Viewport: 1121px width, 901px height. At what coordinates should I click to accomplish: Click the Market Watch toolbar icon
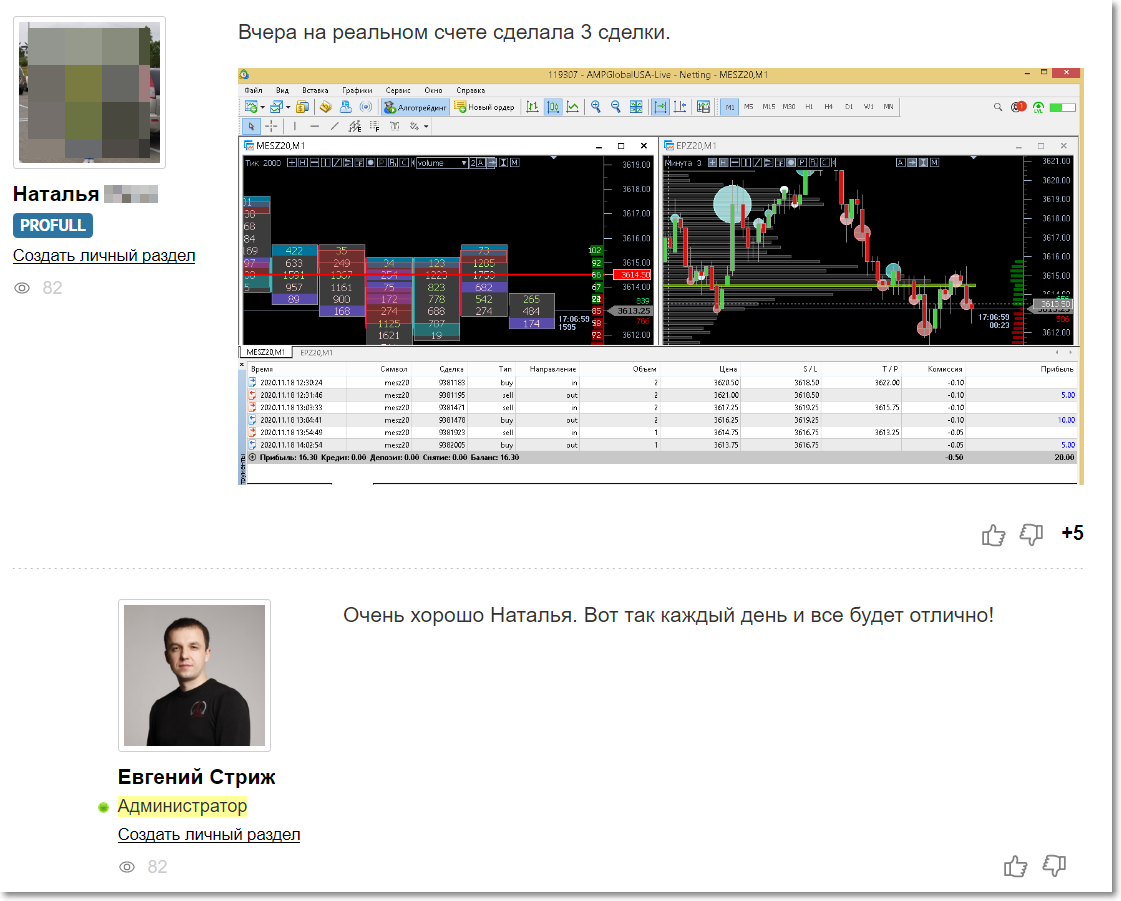pyautogui.click(x=302, y=107)
